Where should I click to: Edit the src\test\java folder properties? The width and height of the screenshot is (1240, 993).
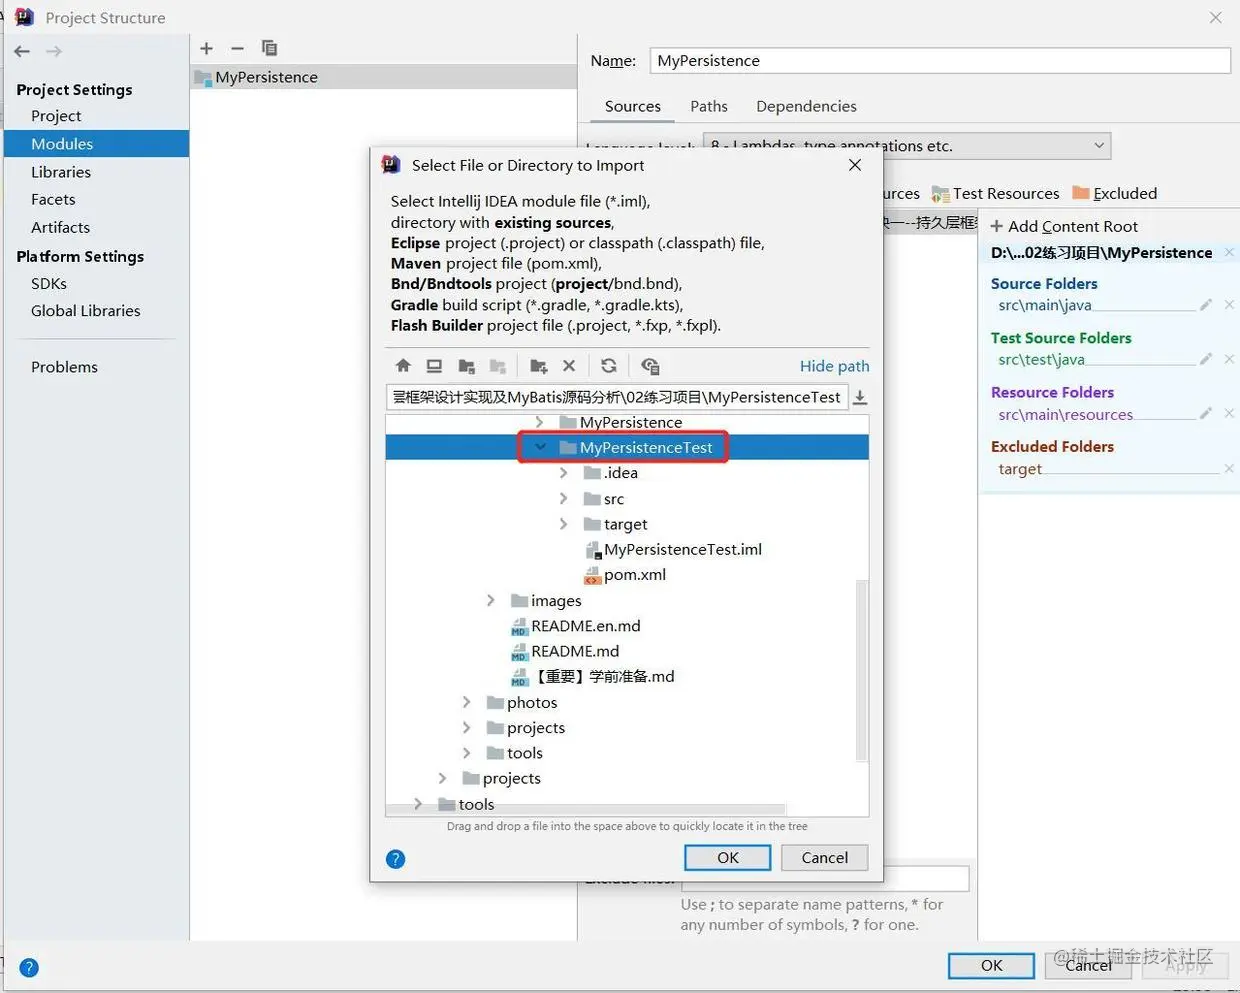coord(1206,359)
